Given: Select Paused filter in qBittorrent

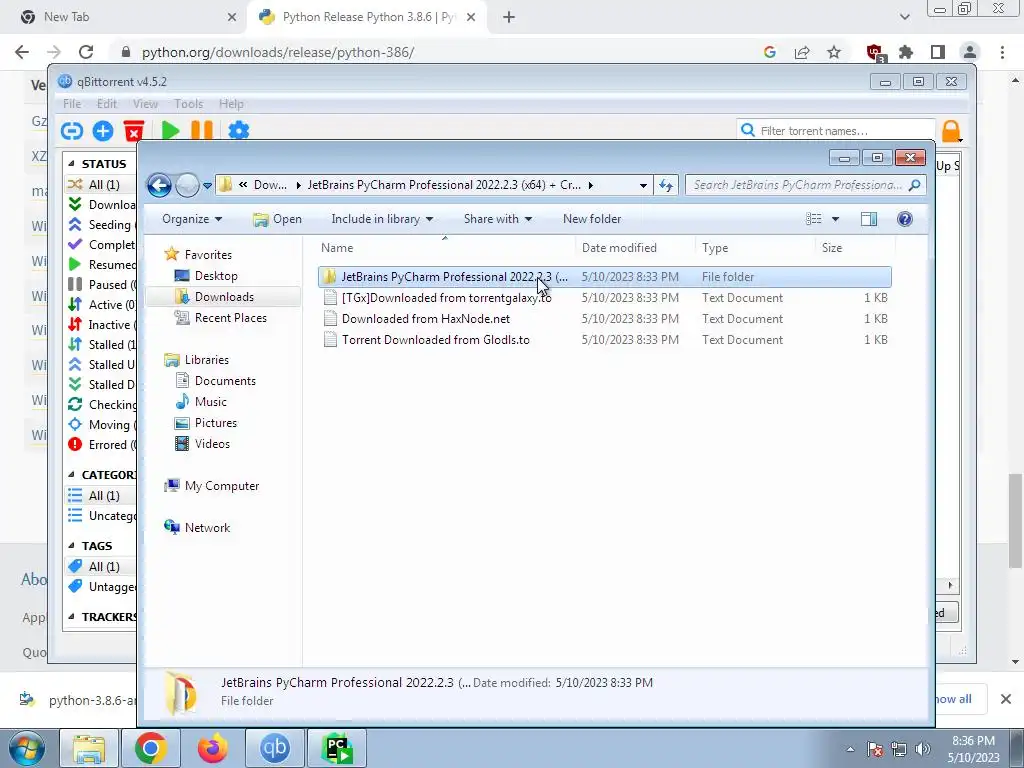Looking at the screenshot, I should [x=102, y=285].
